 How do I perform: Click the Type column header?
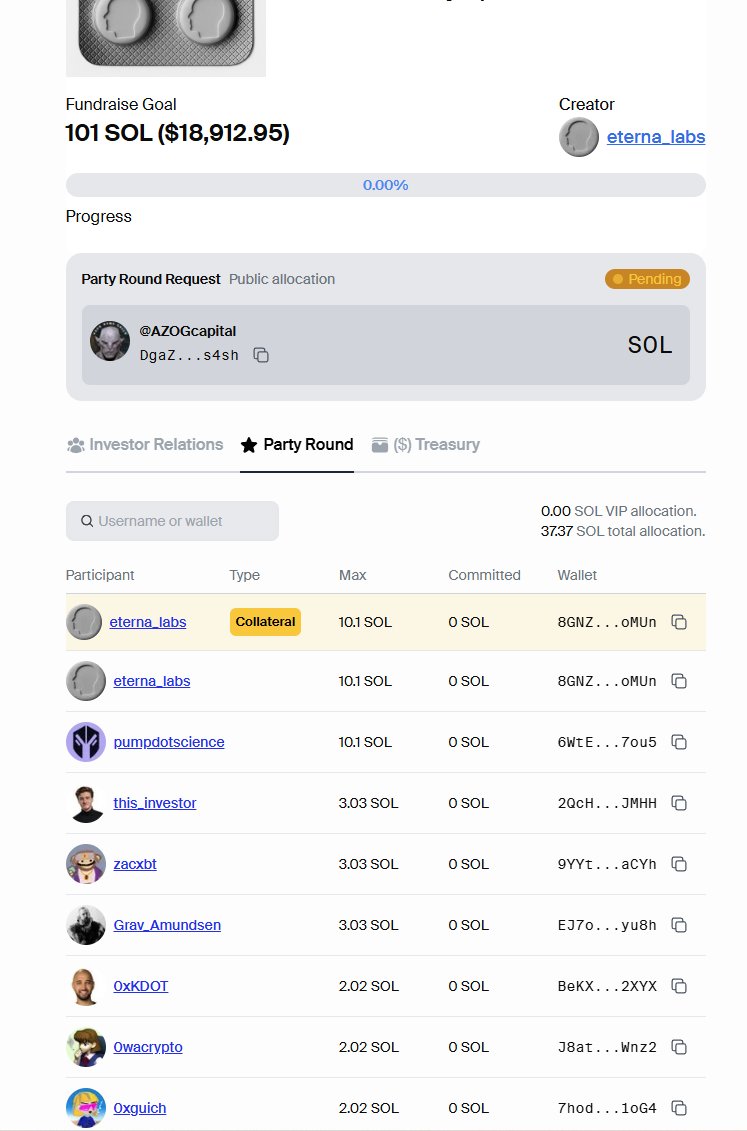tap(244, 575)
